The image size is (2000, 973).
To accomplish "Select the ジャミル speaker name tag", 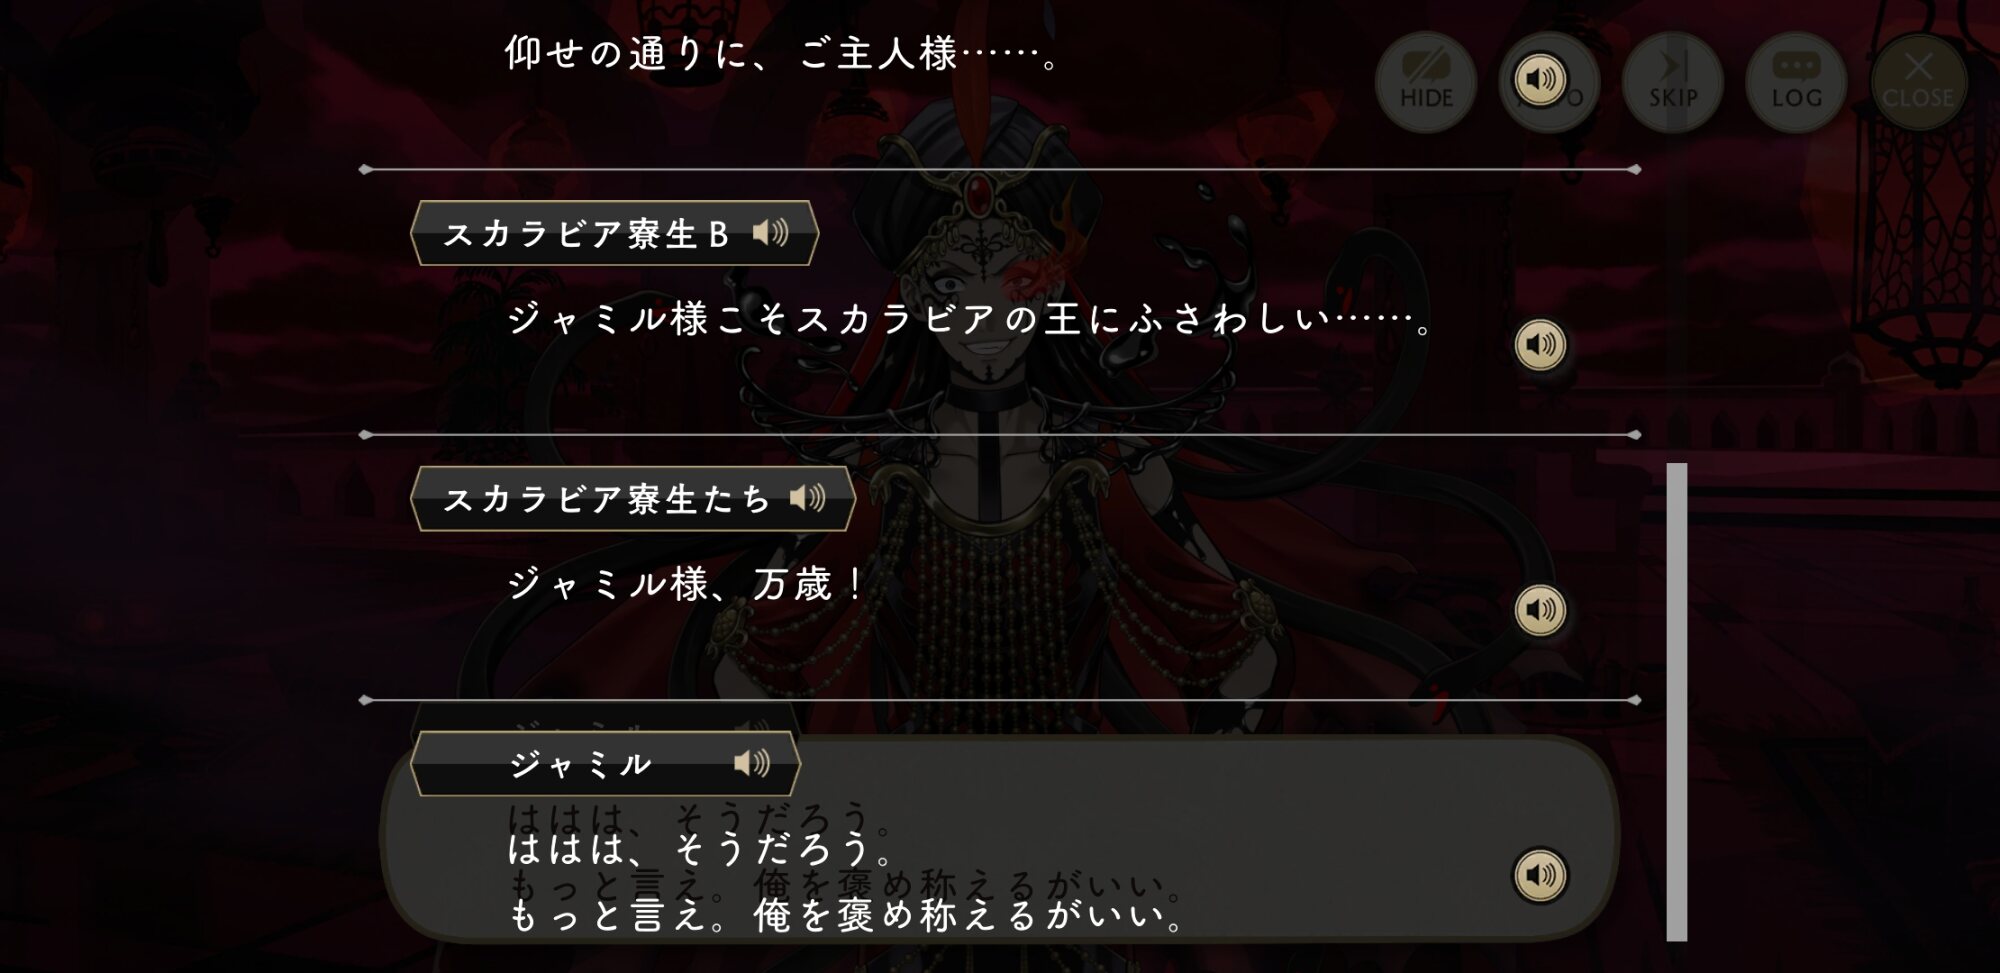I will coord(606,764).
